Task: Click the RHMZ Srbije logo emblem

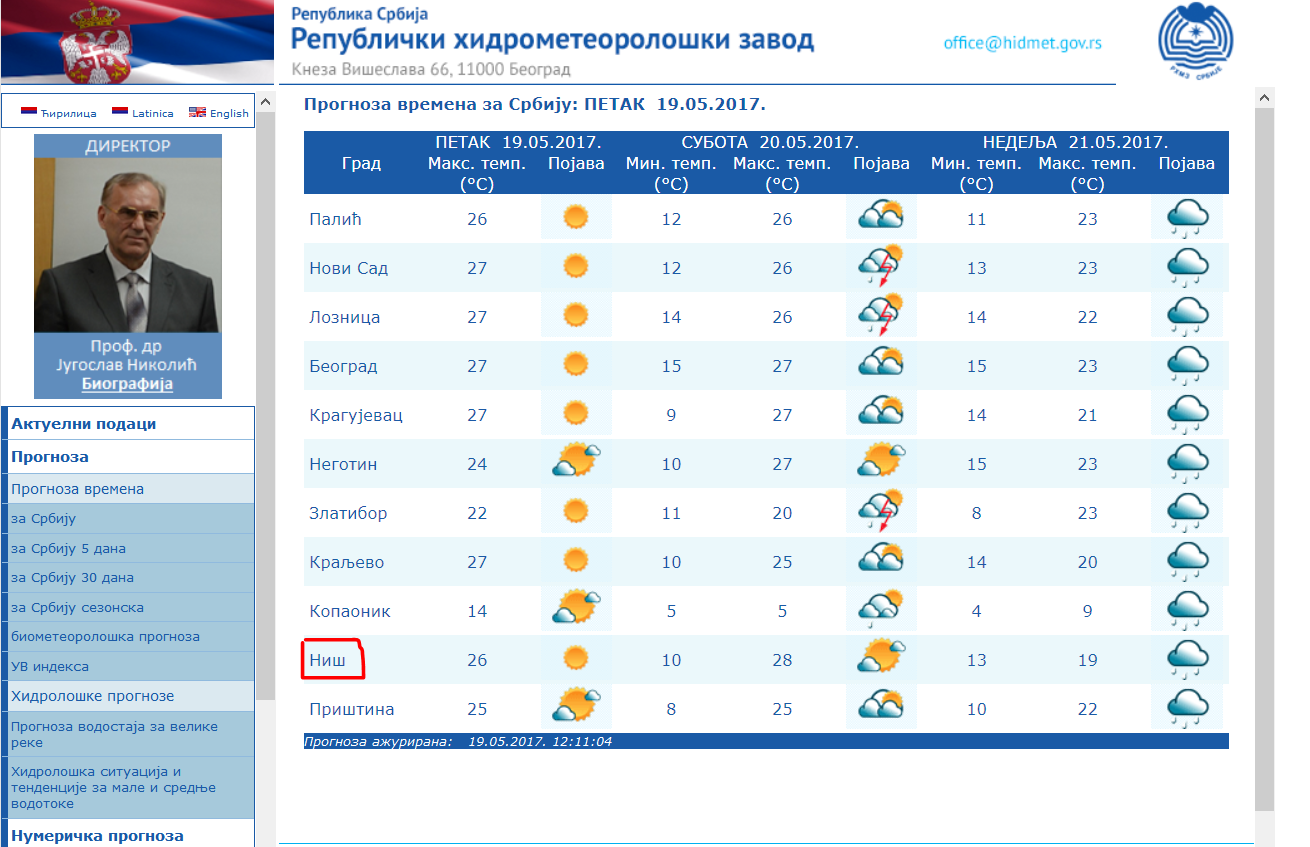Action: (x=1194, y=43)
